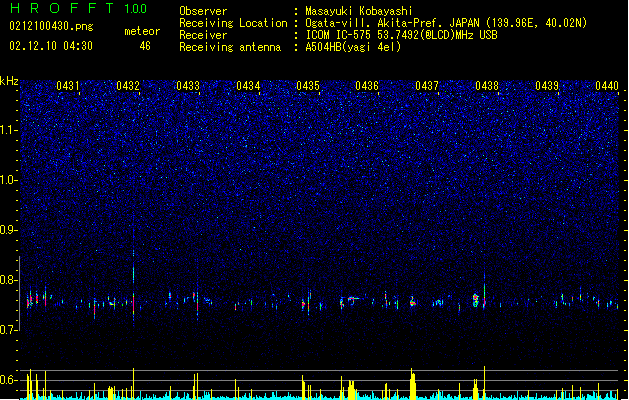
Task: Click the 0433 time marker
Action: pyautogui.click(x=188, y=86)
